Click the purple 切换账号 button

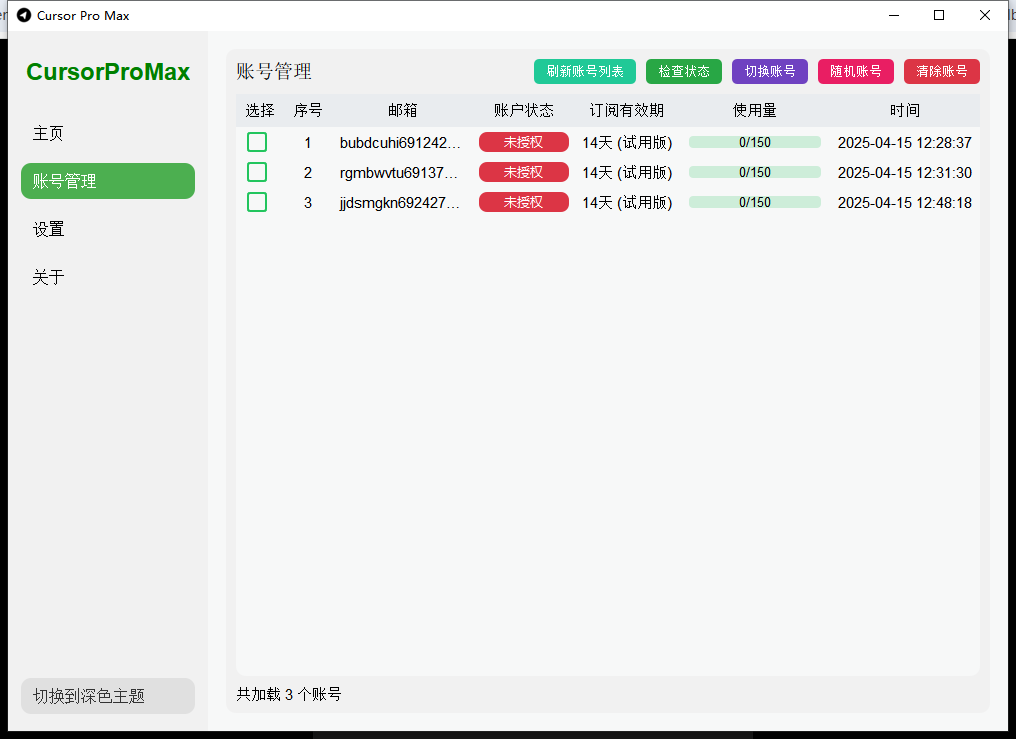[770, 71]
